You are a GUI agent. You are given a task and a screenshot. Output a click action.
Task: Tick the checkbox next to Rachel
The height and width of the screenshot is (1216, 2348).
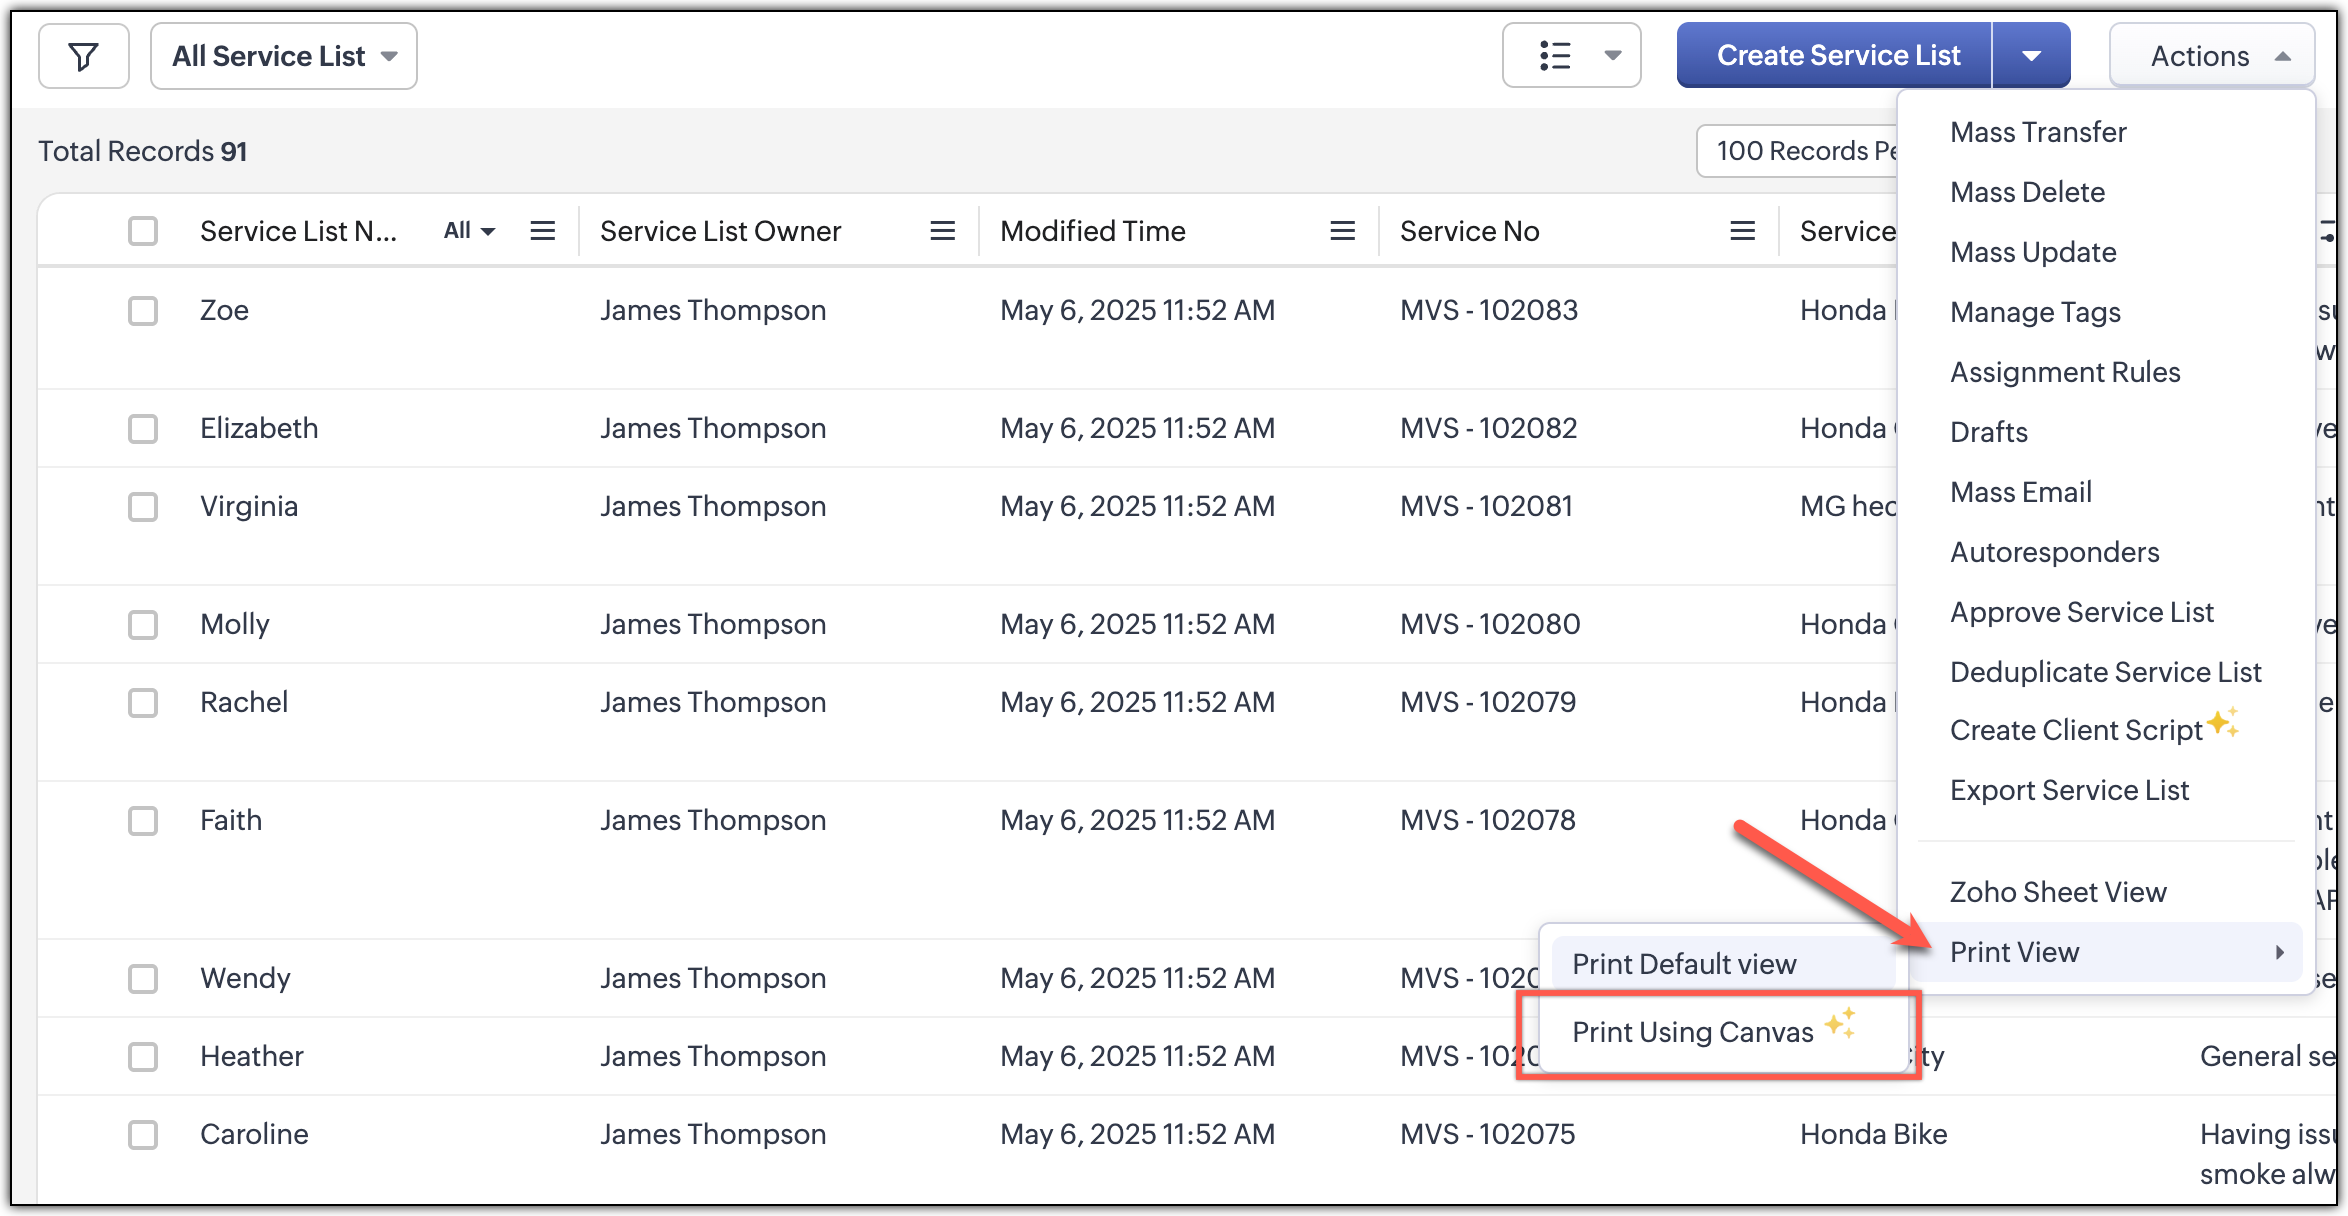tap(143, 703)
